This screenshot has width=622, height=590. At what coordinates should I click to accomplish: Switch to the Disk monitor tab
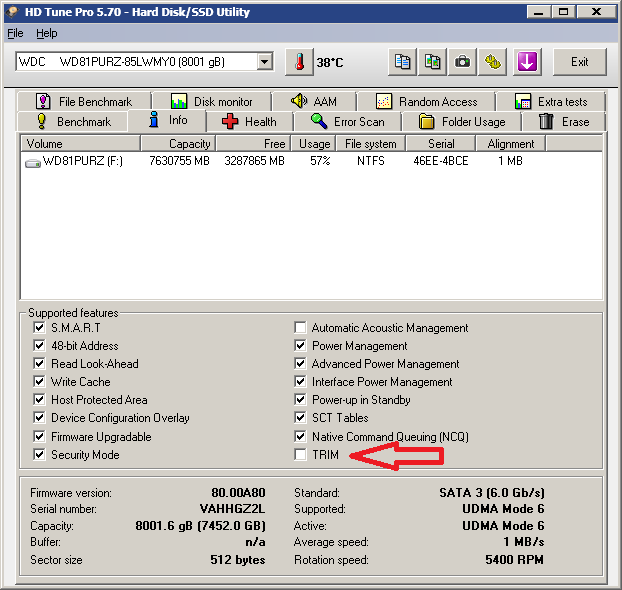[212, 102]
